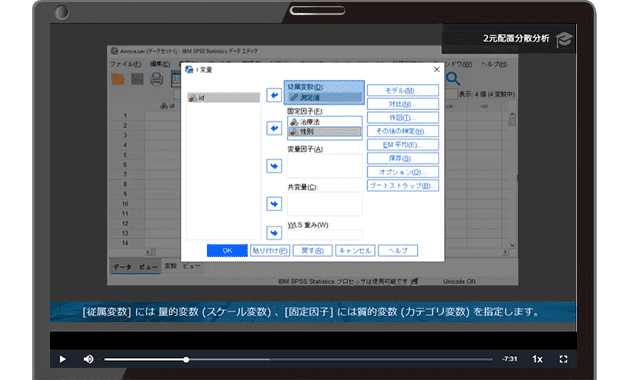Click the open folder toolbar icon
The height and width of the screenshot is (380, 630).
tap(118, 79)
